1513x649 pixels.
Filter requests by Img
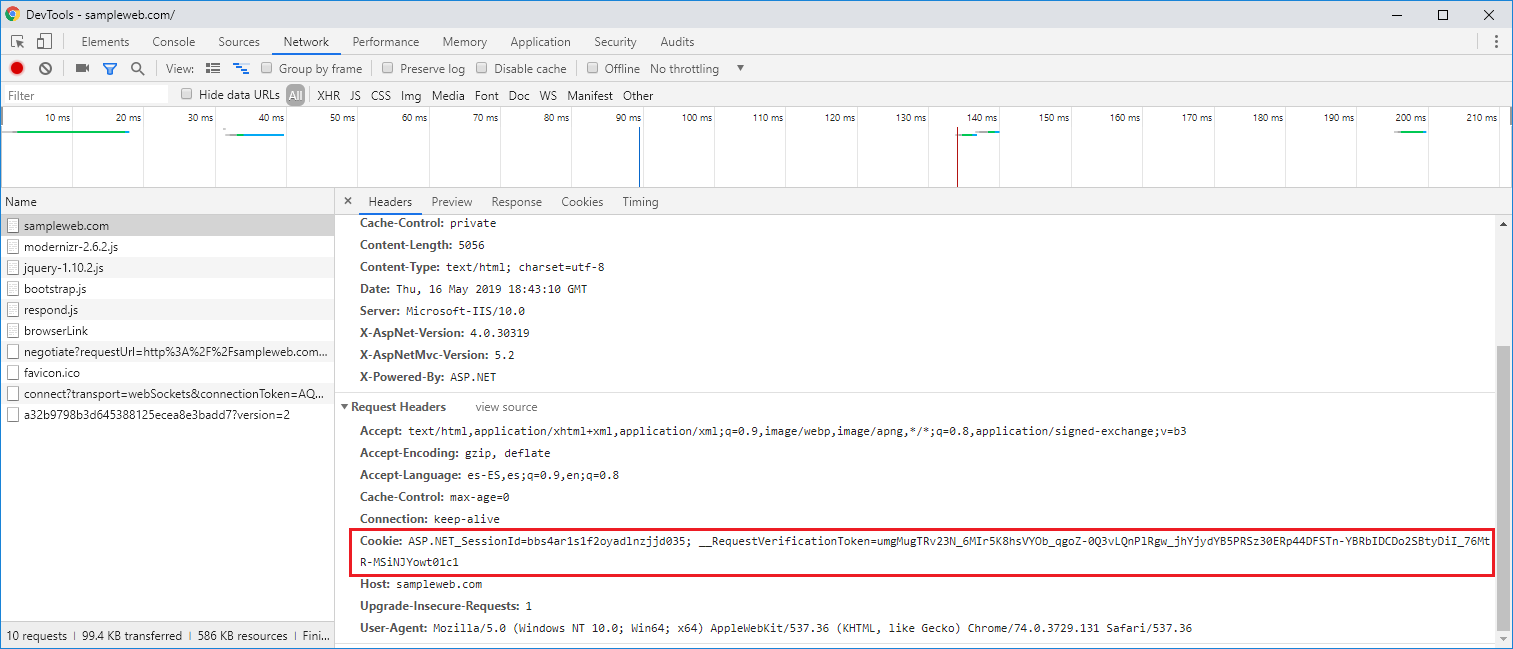click(x=411, y=96)
